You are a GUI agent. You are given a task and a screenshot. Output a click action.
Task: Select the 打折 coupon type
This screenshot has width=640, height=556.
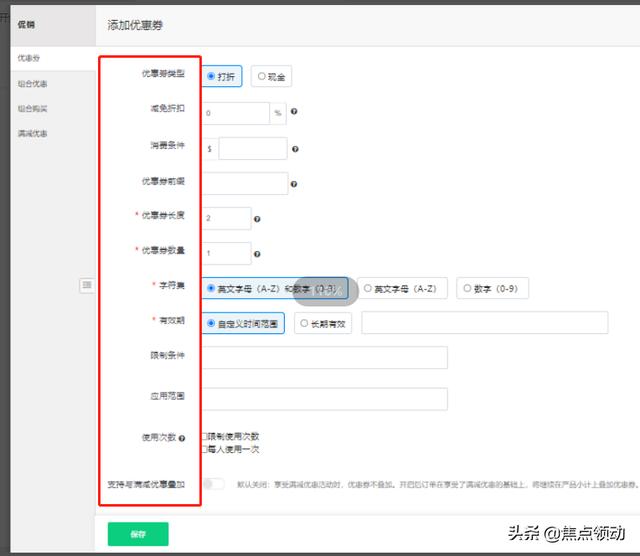click(221, 76)
